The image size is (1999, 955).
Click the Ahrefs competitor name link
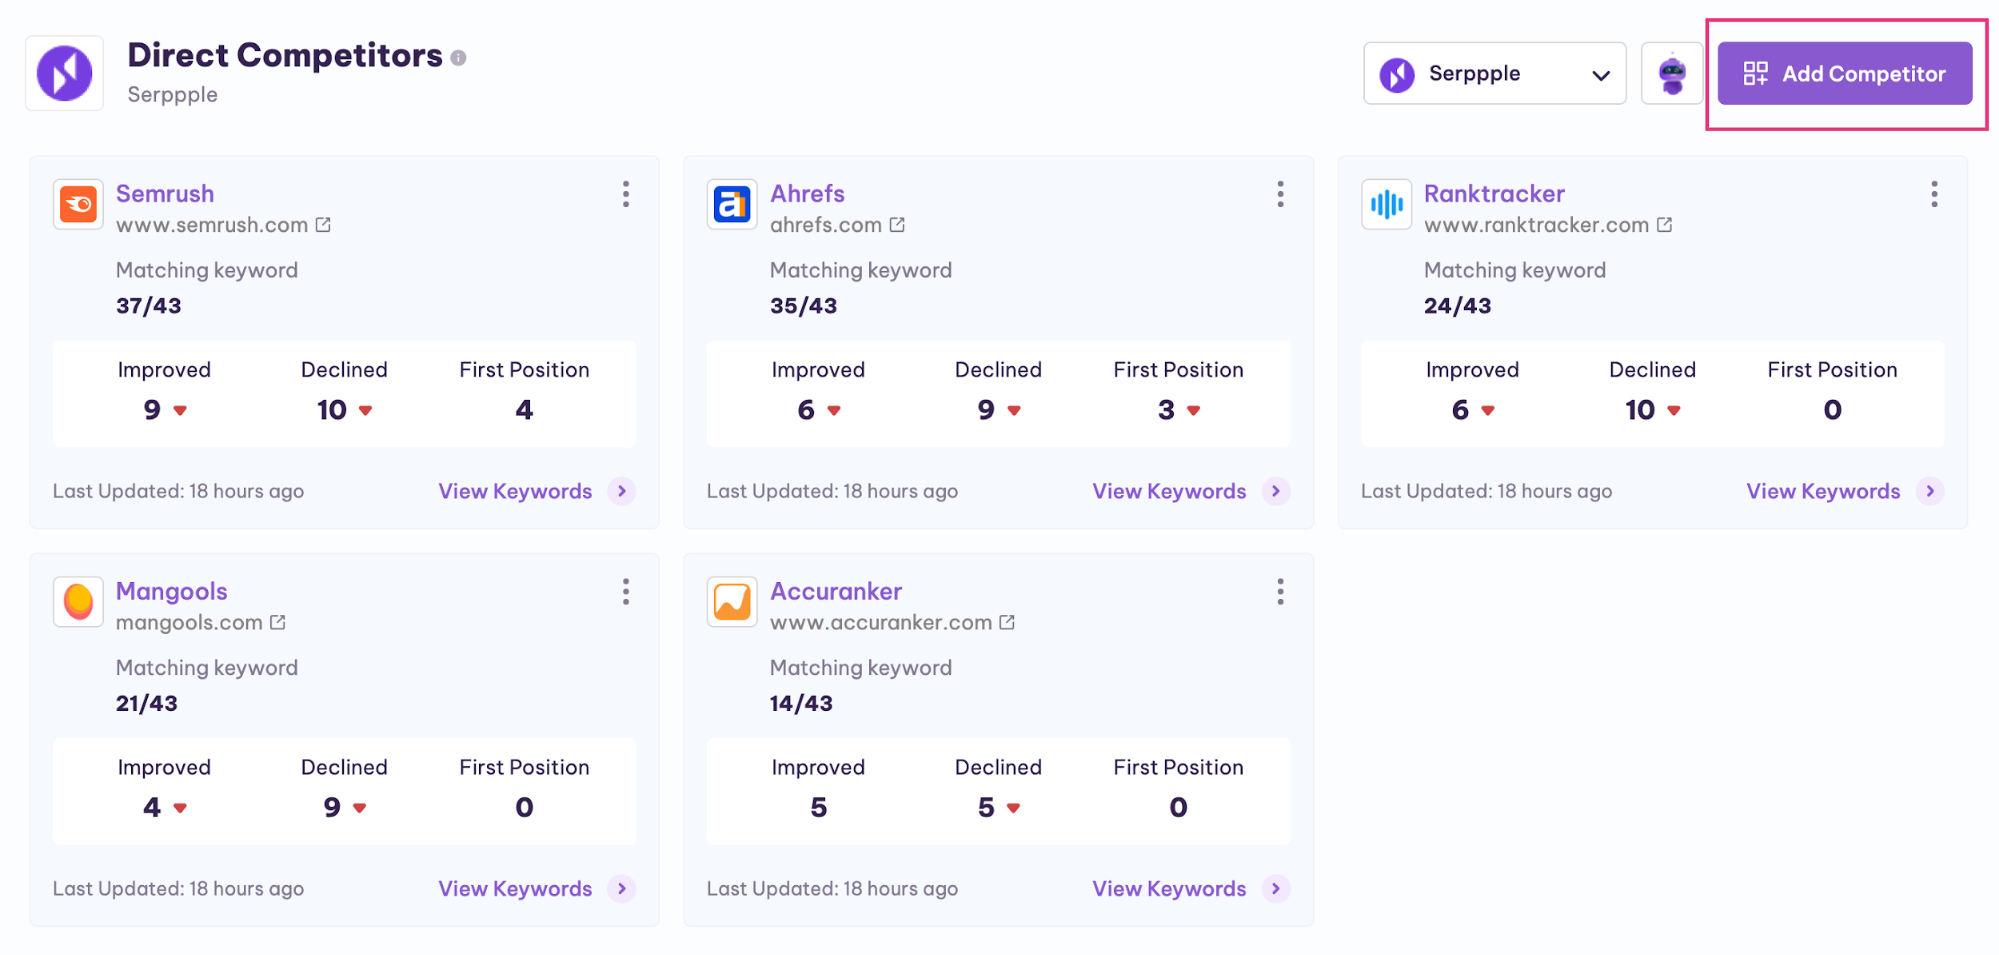[807, 193]
